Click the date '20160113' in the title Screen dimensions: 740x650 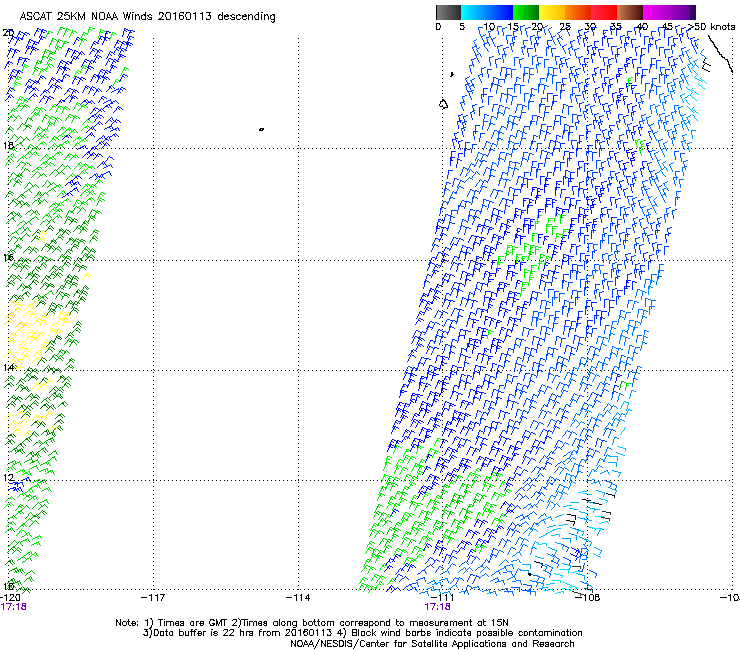coord(185,16)
